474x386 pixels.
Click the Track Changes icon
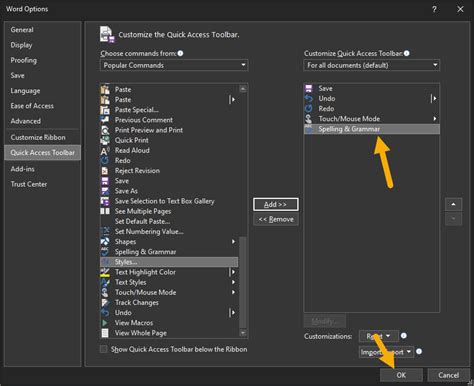pyautogui.click(x=105, y=302)
